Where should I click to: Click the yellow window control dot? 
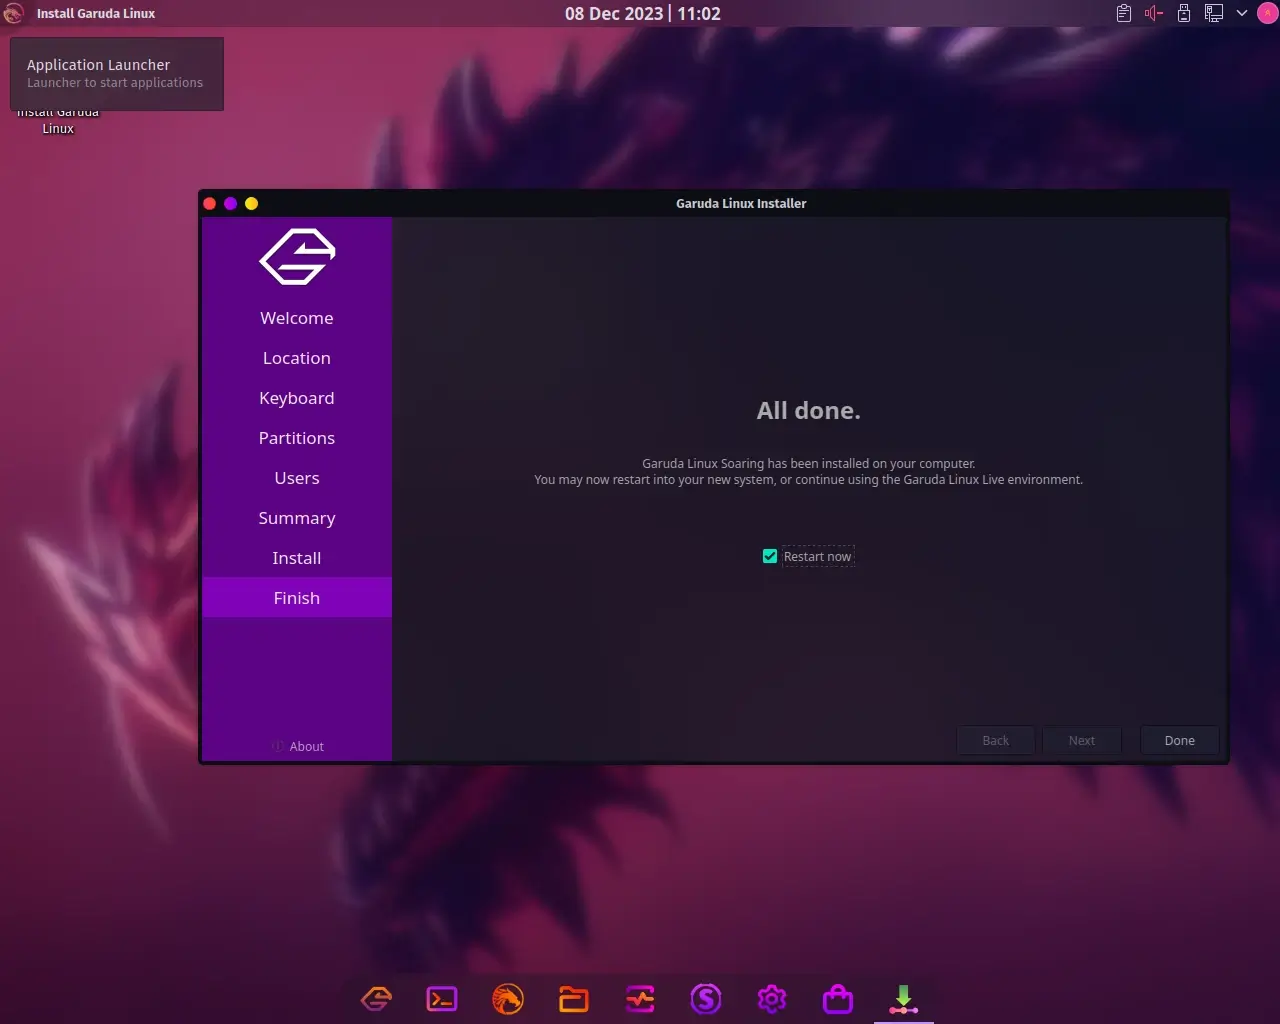252,203
